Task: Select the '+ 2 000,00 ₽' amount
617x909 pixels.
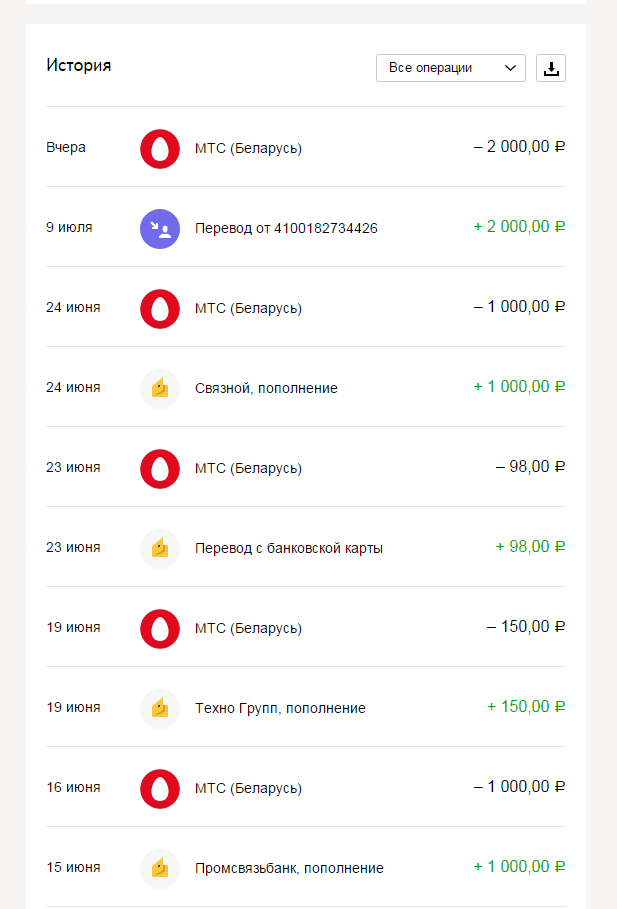Action: click(x=519, y=227)
